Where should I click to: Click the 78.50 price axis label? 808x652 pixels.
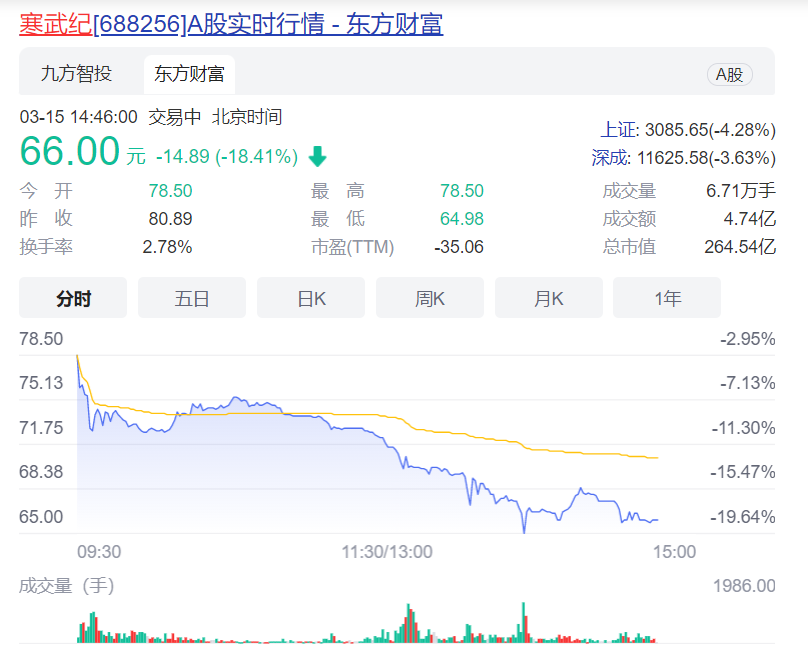pos(41,339)
